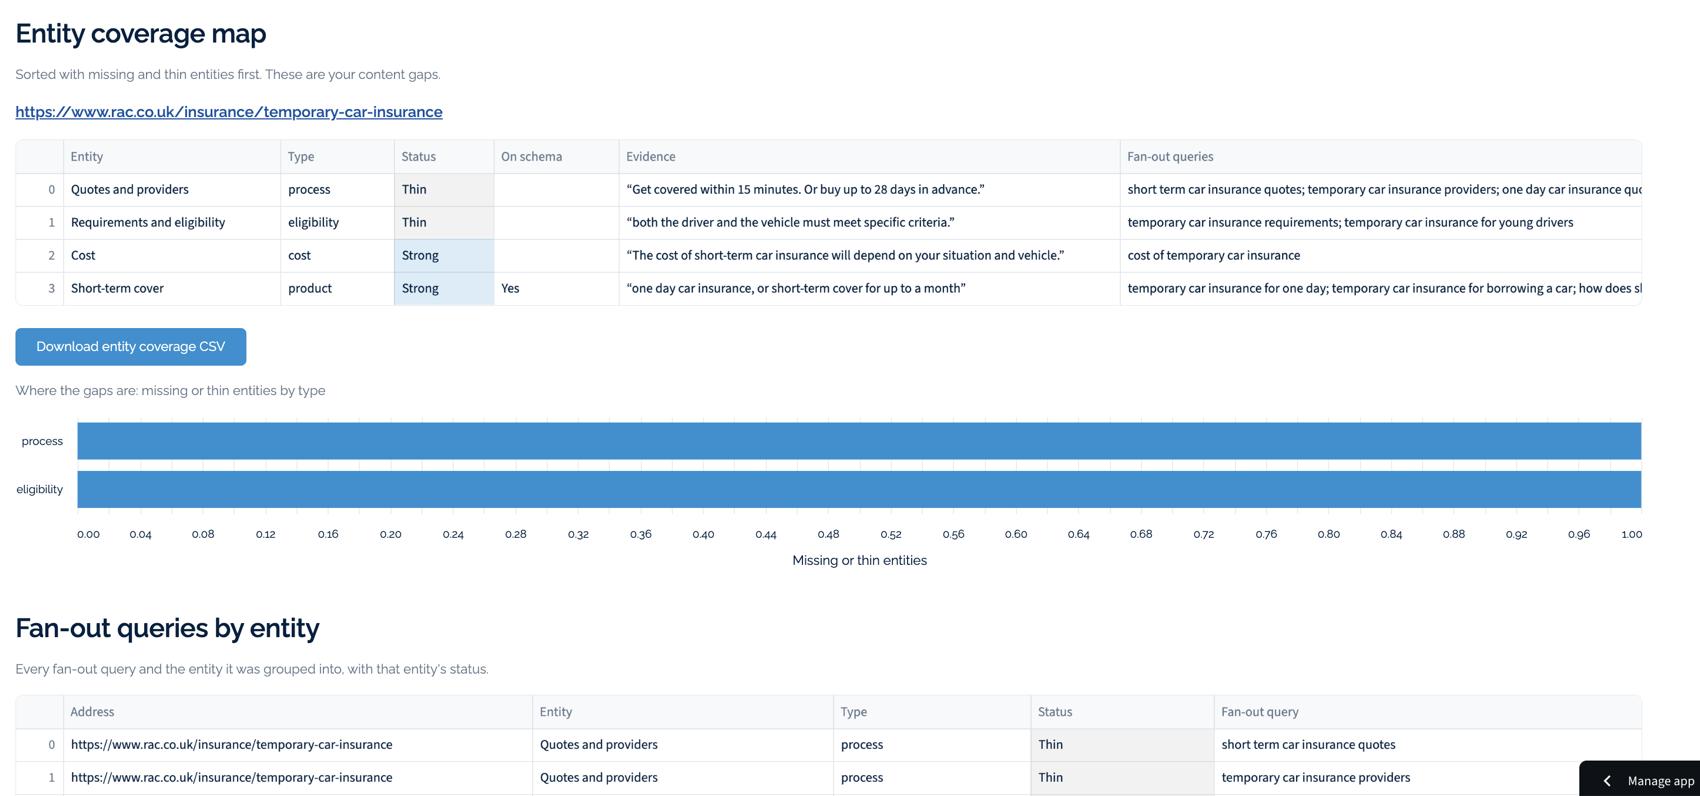Click the Type header in fan-out table
This screenshot has height=796, width=1700.
[932, 712]
